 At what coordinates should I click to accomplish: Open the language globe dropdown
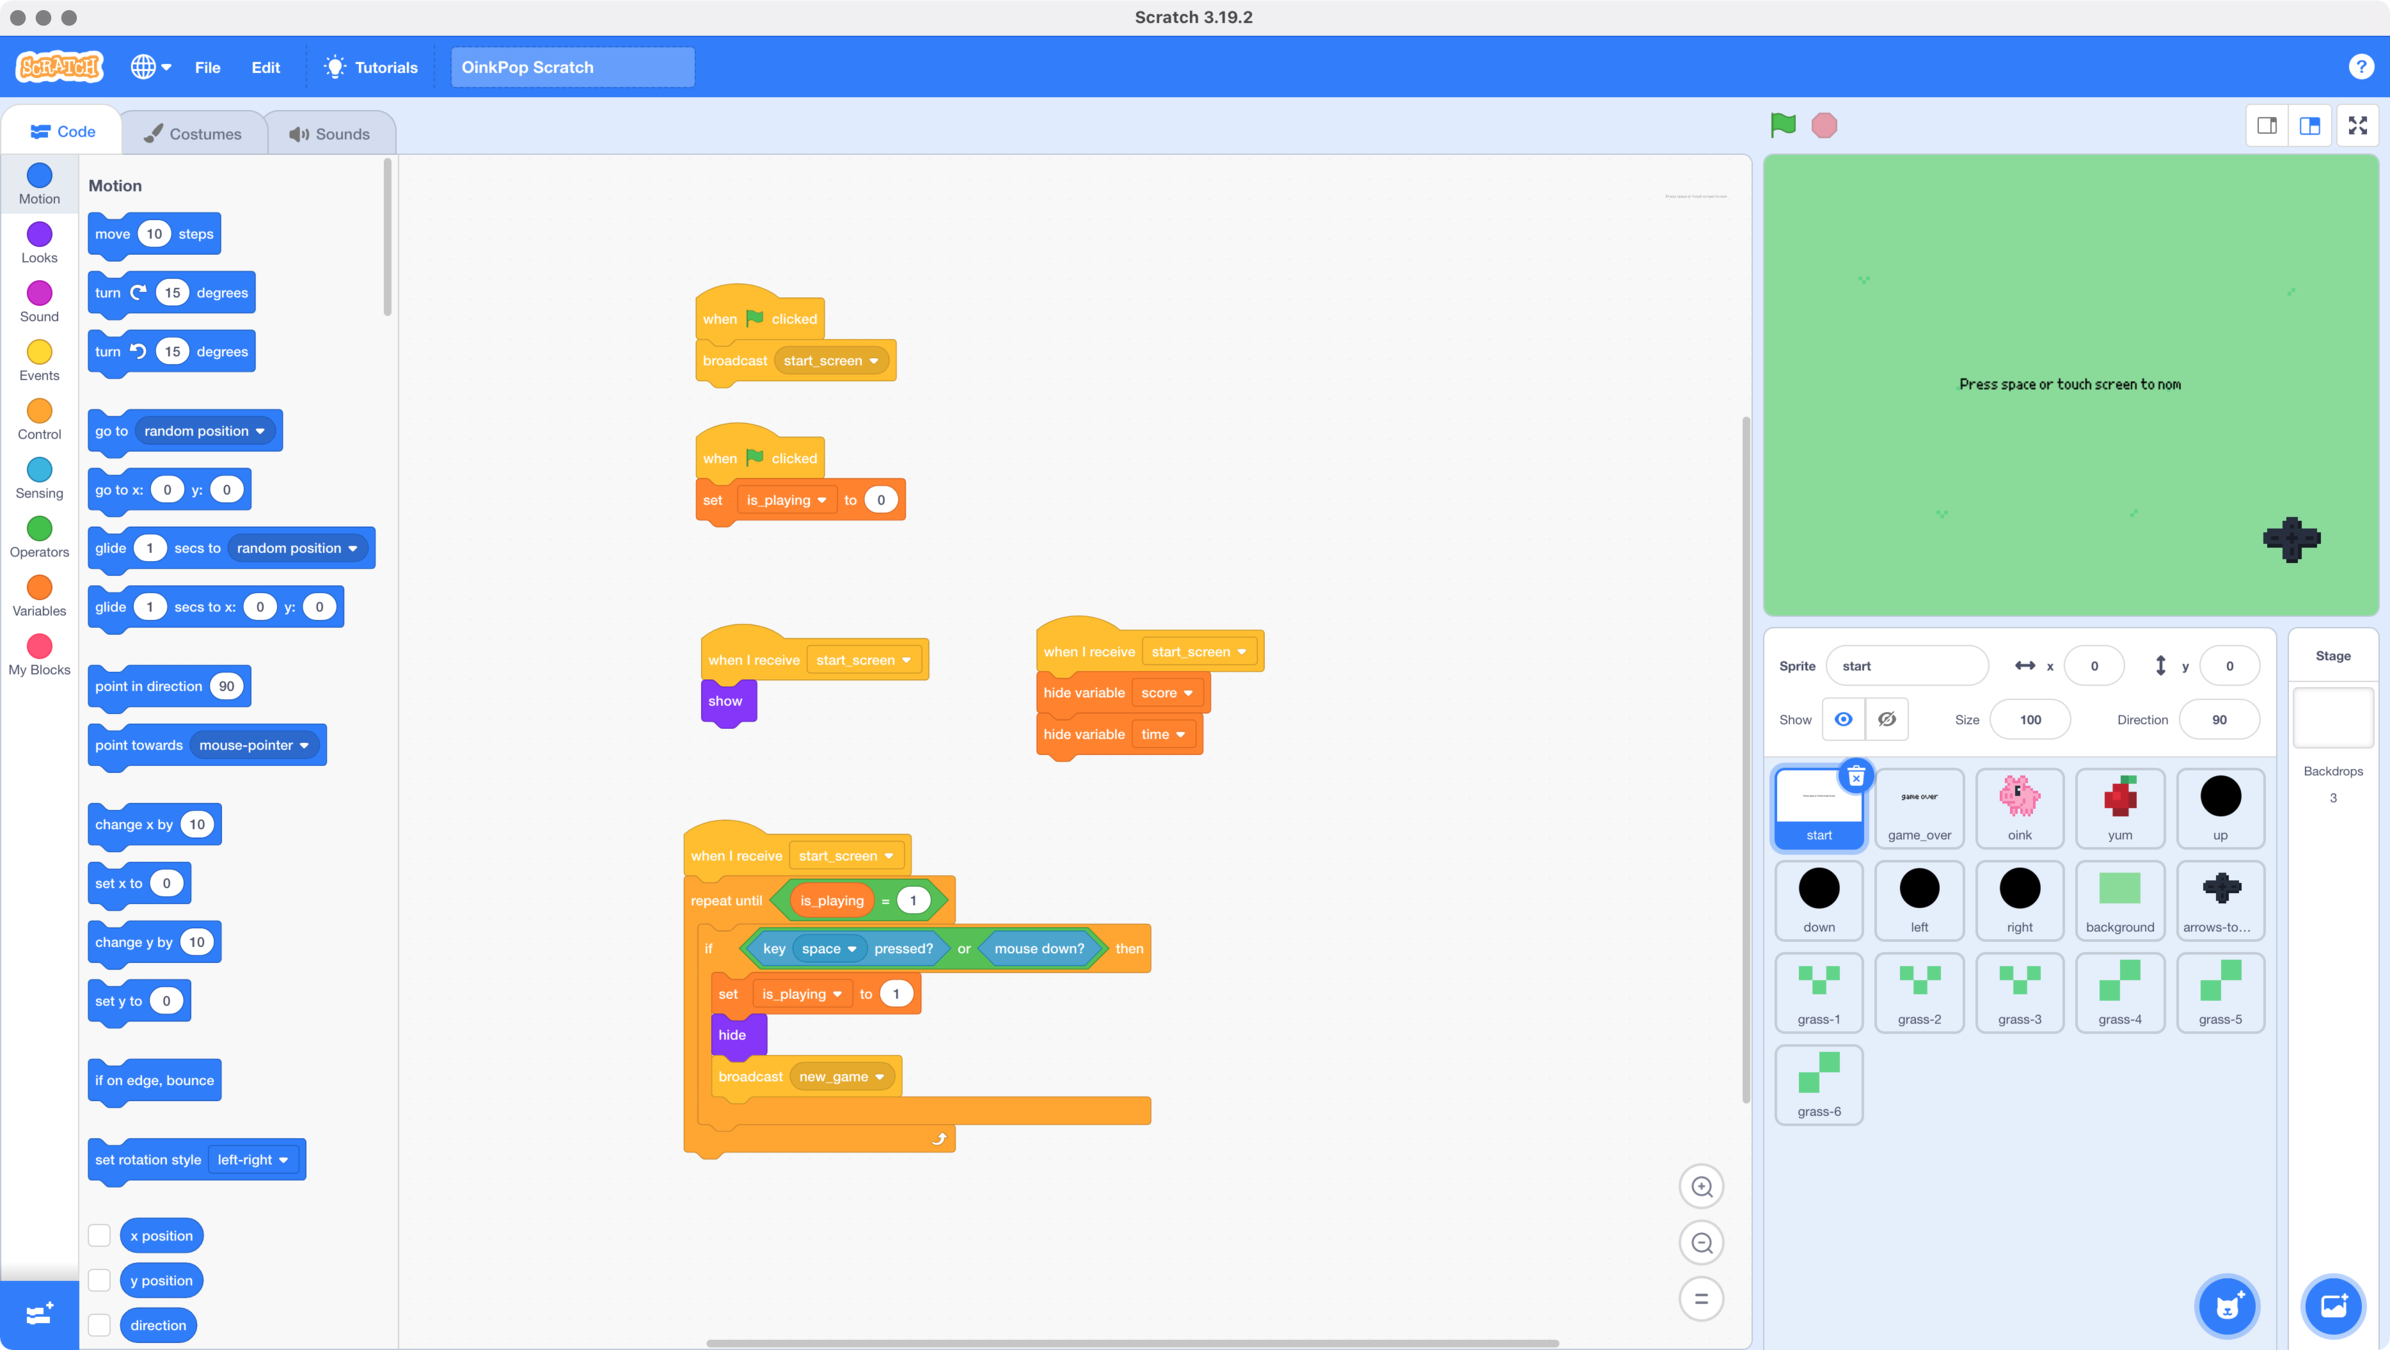point(151,67)
